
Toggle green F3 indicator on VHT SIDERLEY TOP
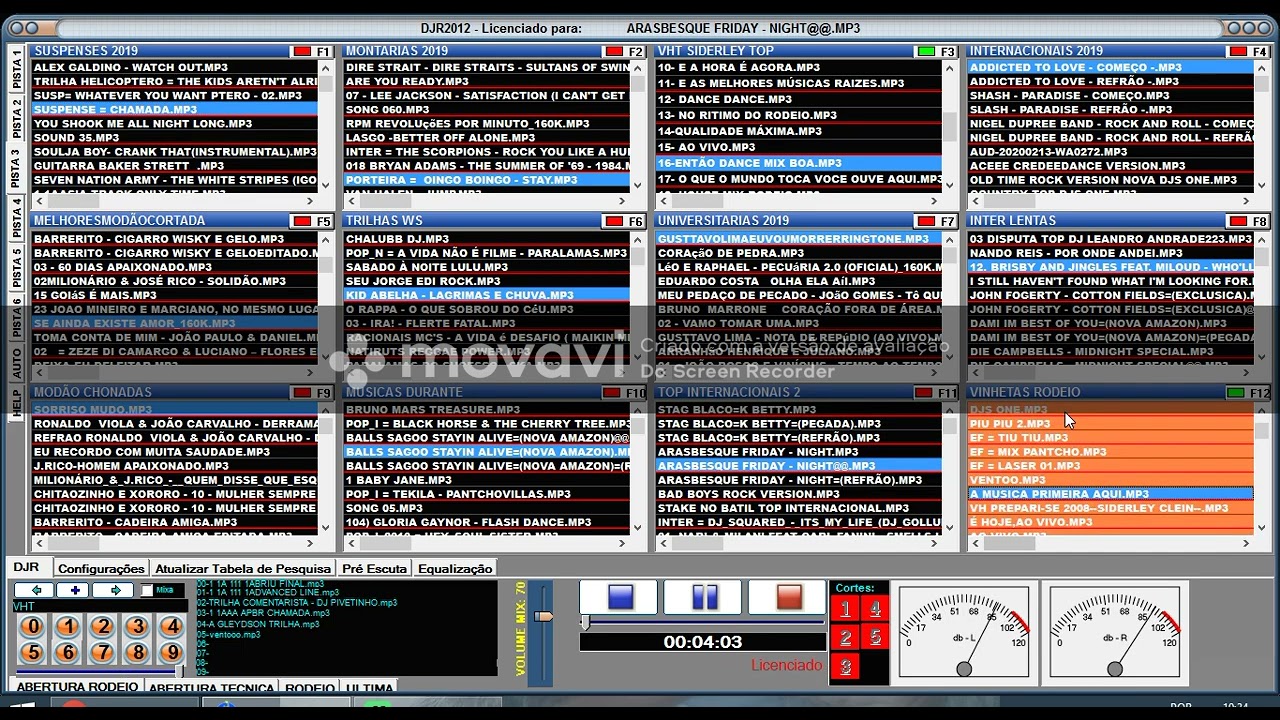[x=926, y=52]
